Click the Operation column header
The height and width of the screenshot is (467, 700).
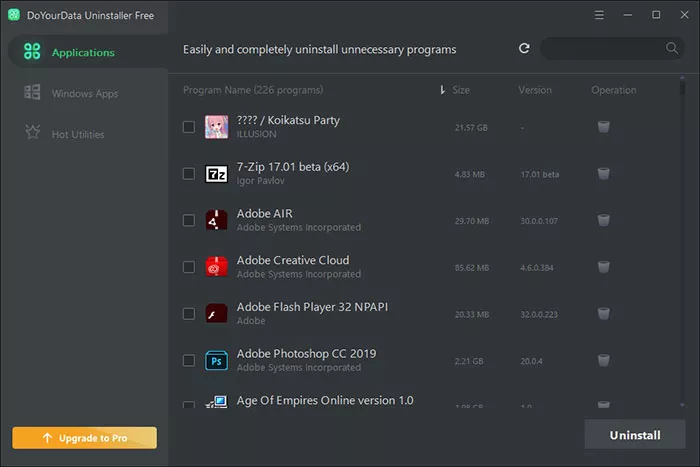613,90
